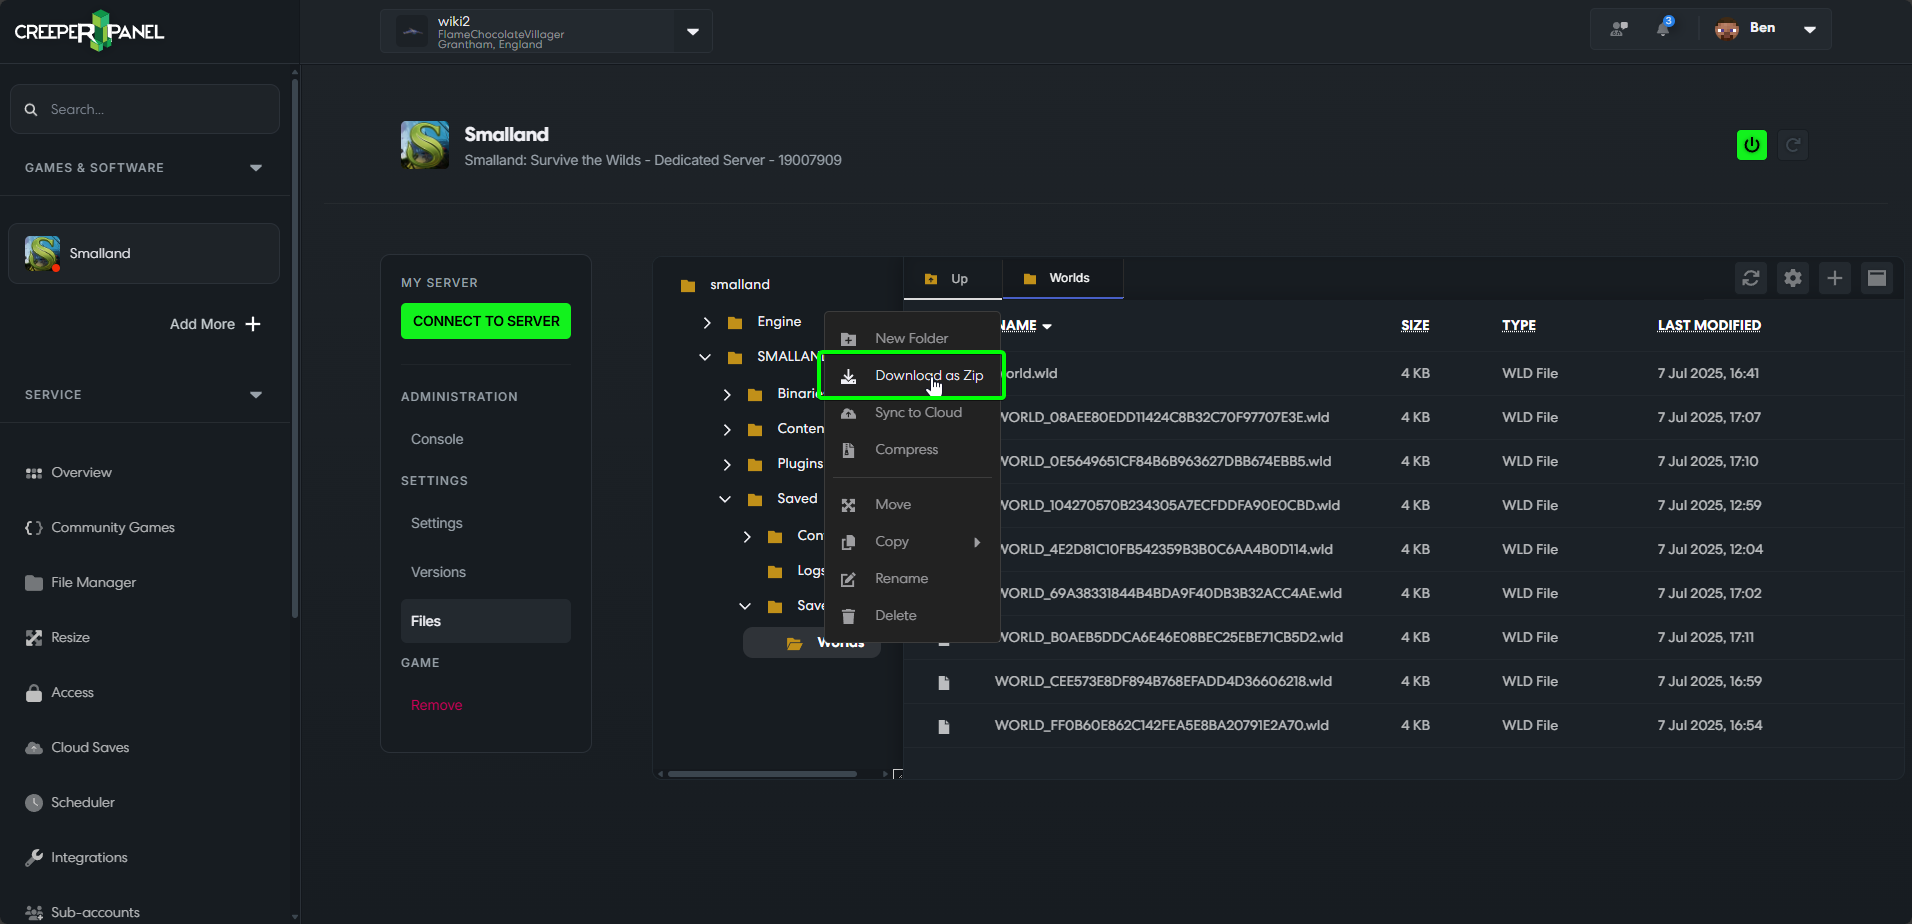Open the Versions page
This screenshot has height=924, width=1912.
438,572
